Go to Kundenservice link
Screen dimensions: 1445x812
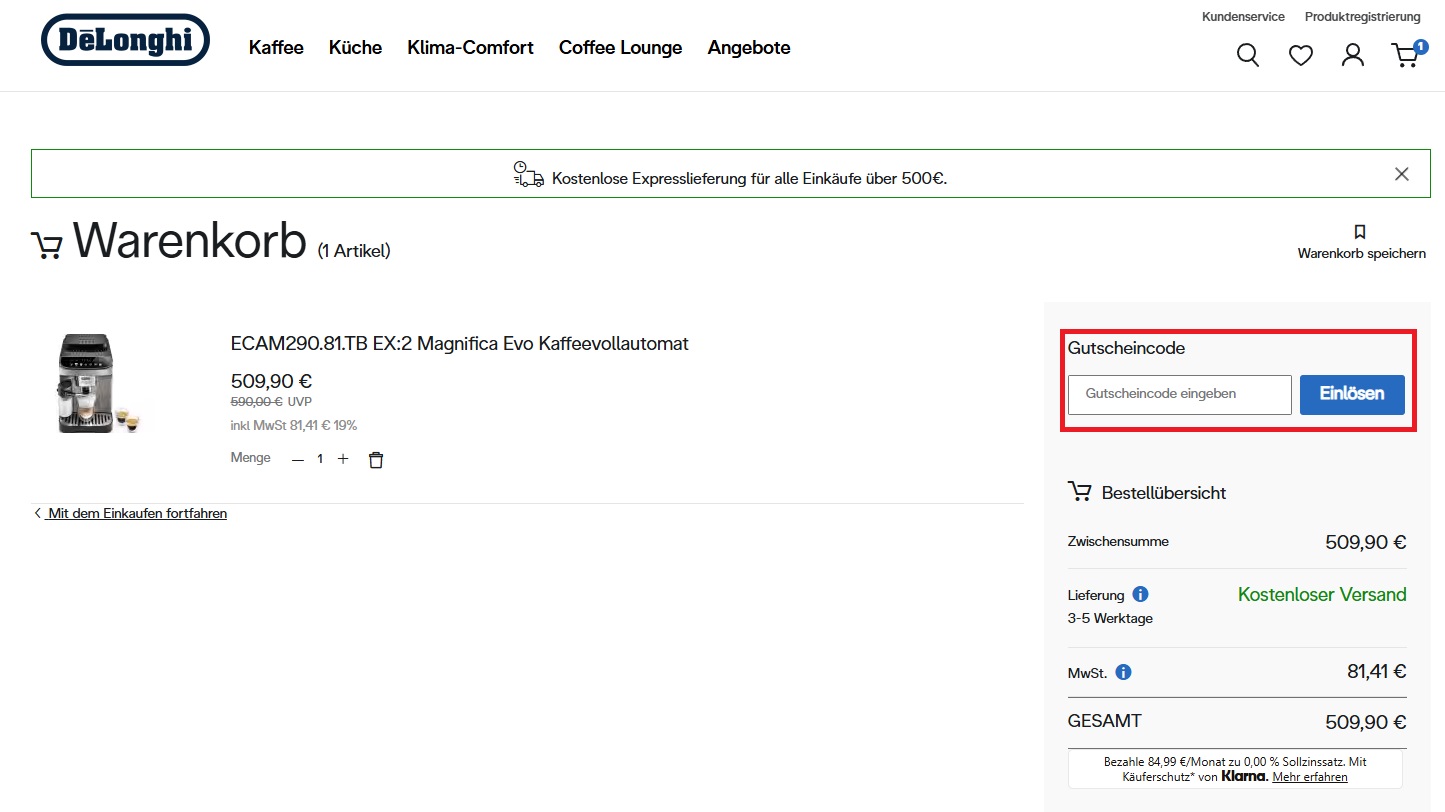[1243, 17]
